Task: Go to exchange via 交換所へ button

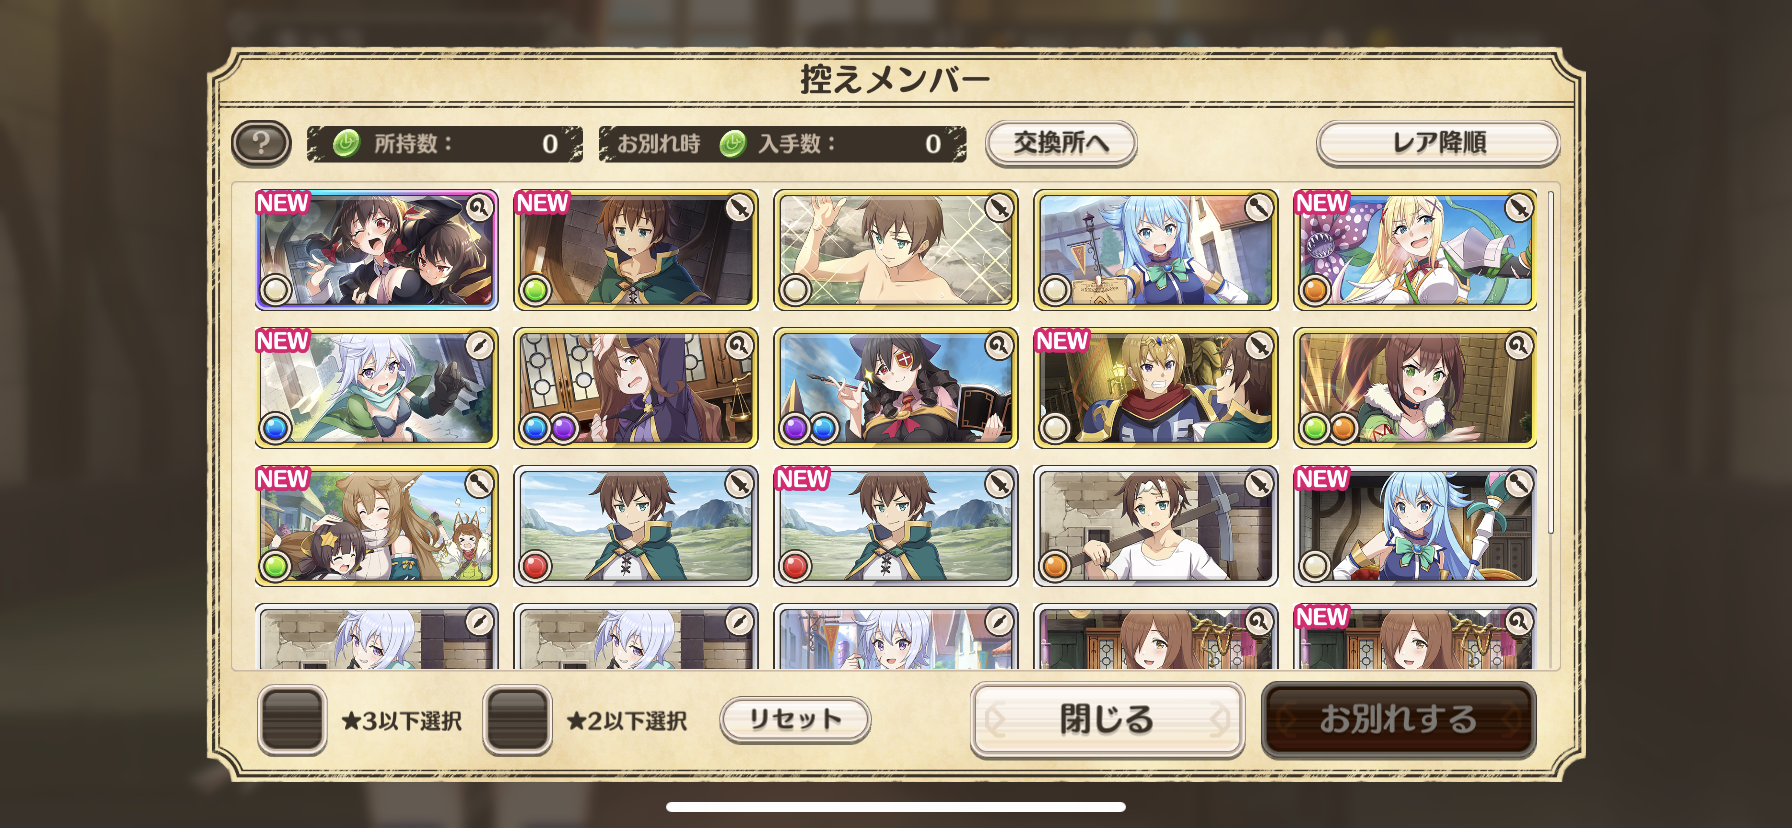Action: (1061, 143)
